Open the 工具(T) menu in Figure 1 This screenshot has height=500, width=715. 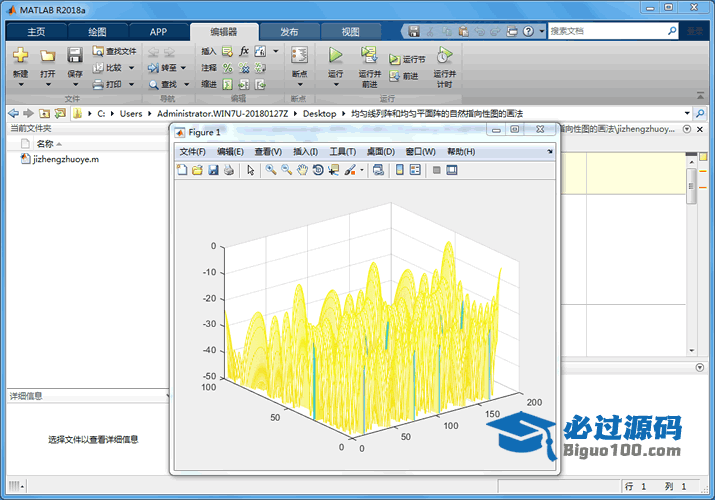[x=343, y=152]
